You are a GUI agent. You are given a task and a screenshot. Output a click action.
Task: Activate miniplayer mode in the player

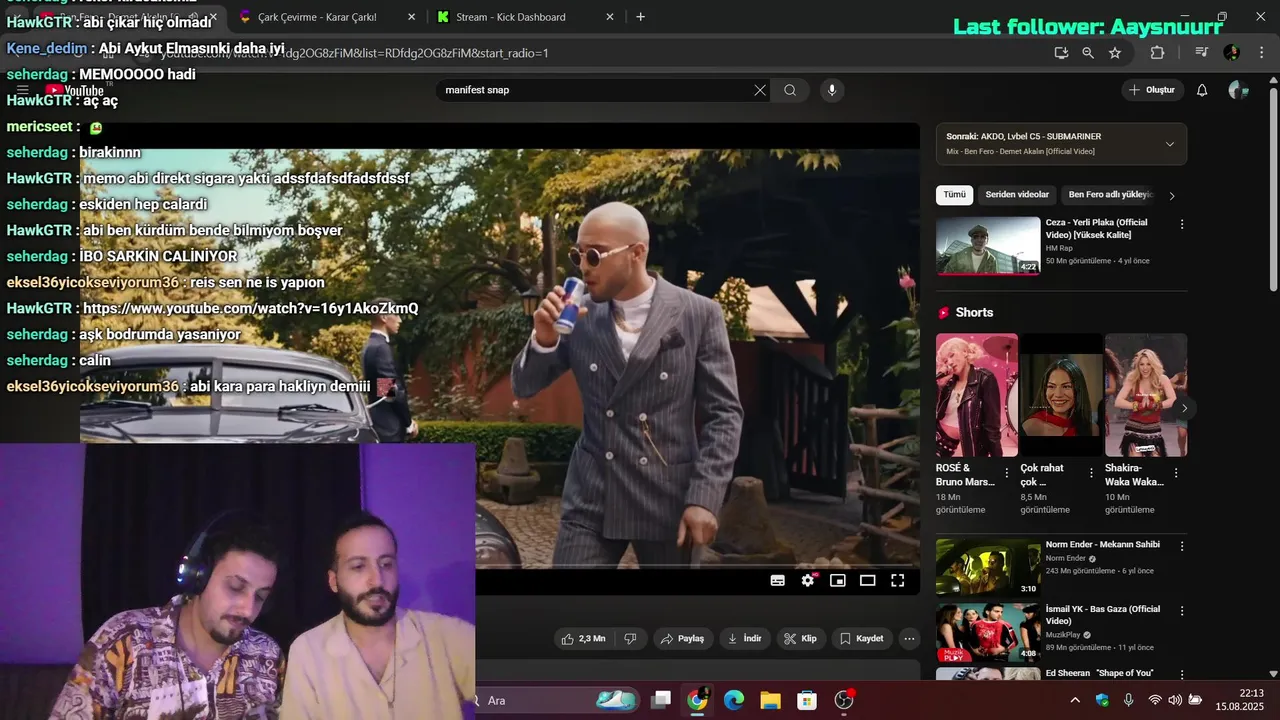point(838,580)
